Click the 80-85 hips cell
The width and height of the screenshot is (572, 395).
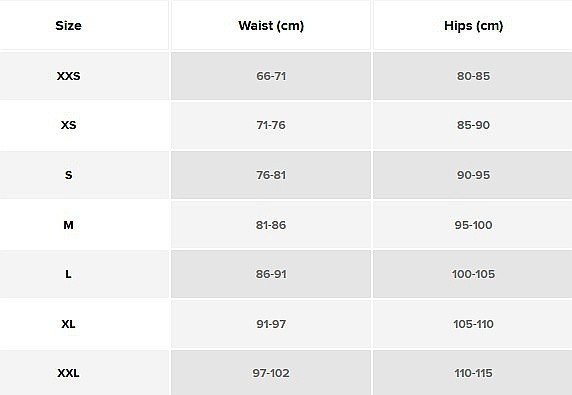474,76
